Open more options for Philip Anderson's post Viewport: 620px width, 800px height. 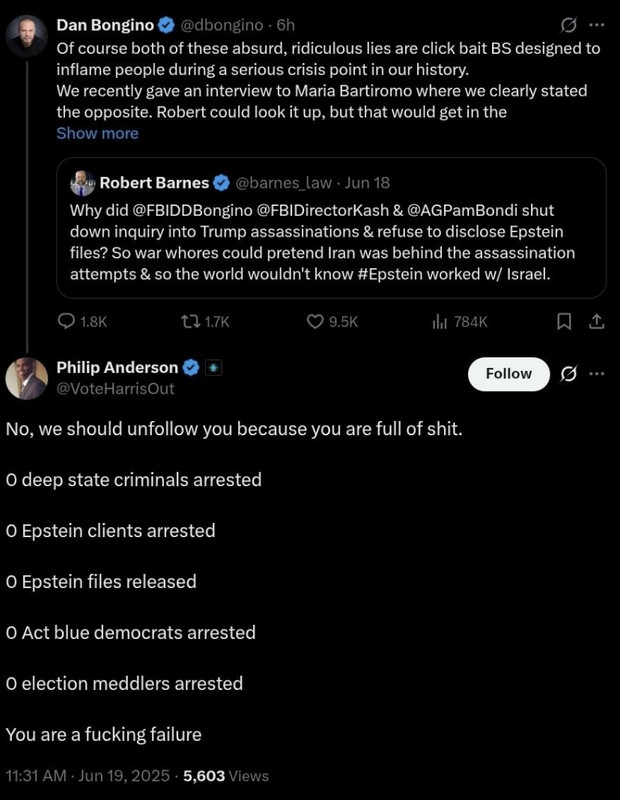click(597, 373)
